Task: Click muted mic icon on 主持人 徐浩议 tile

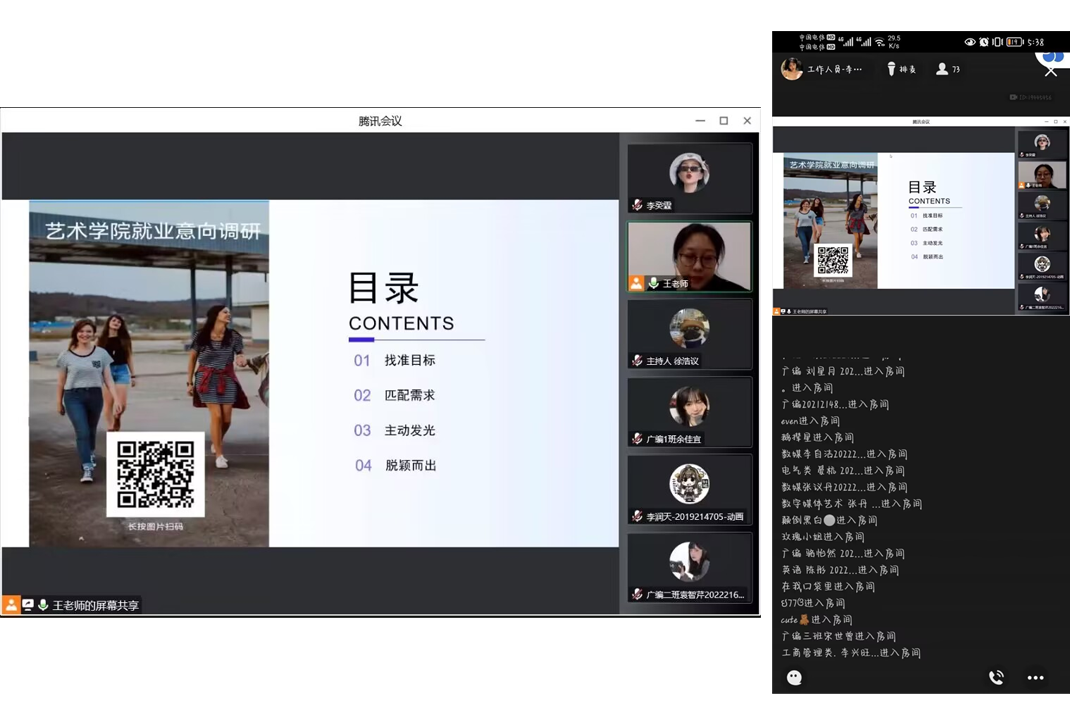Action: tap(637, 361)
